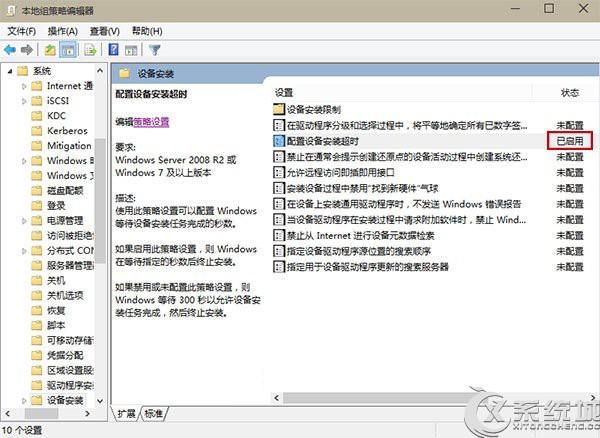Screen dimensions: 600x438
Task: Select the 关机 folder in tree
Action: (56, 281)
